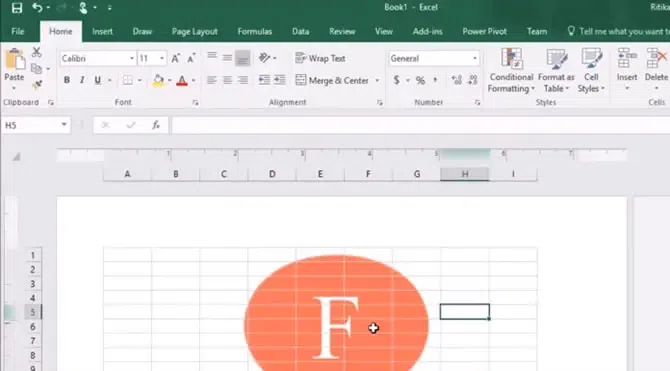
Task: Click the Increase Font Size icon
Action: [x=175, y=59]
